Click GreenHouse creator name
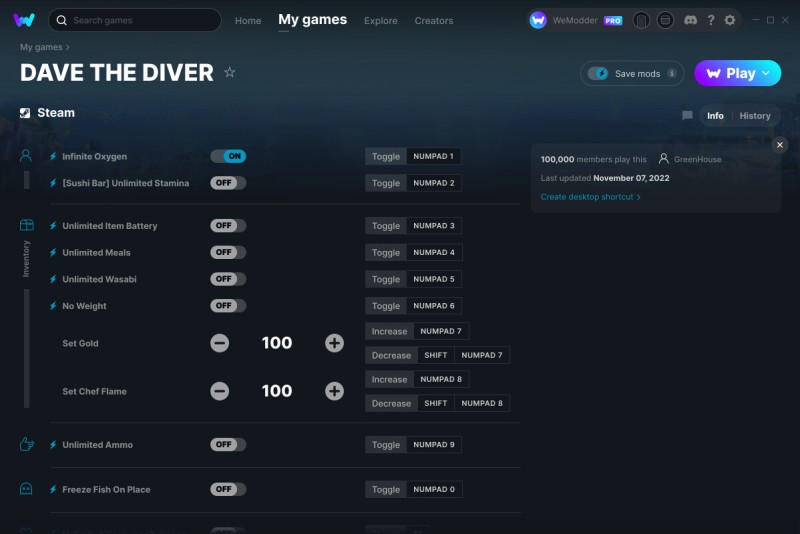The height and width of the screenshot is (534, 800). [697, 159]
